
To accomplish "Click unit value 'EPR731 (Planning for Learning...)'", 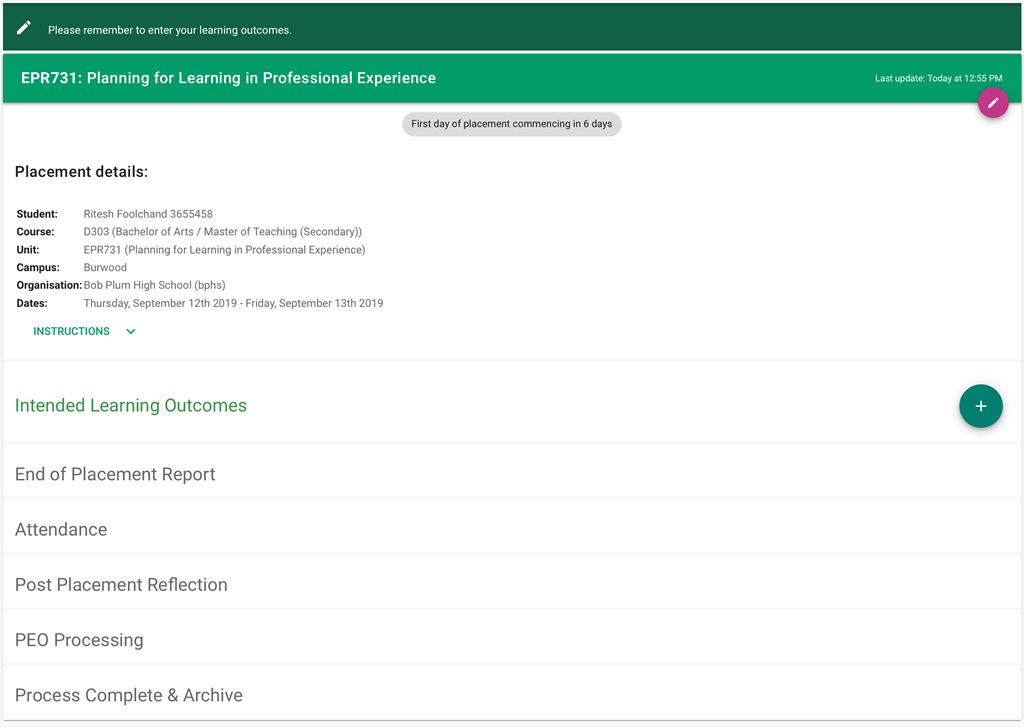I will click(225, 250).
